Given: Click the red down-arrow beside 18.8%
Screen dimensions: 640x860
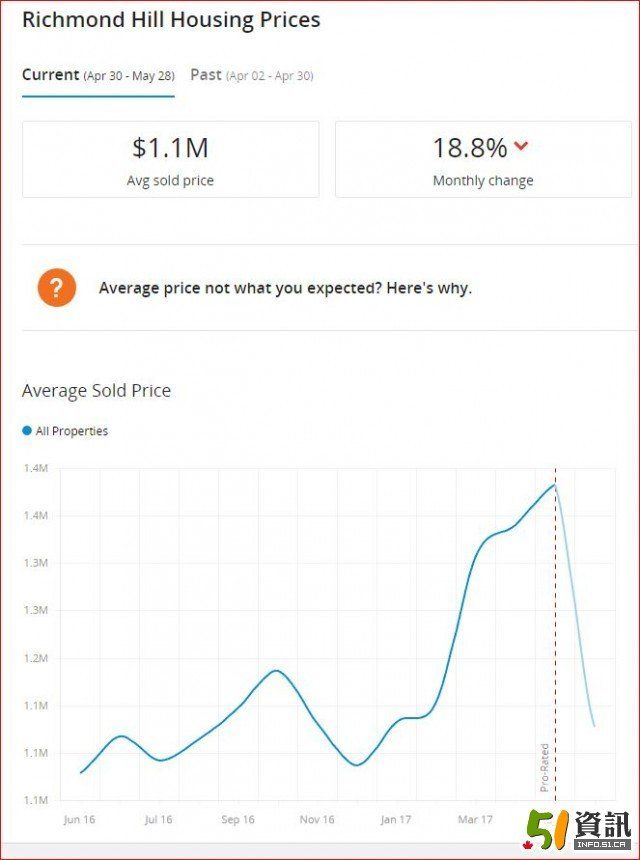Looking at the screenshot, I should point(520,147).
